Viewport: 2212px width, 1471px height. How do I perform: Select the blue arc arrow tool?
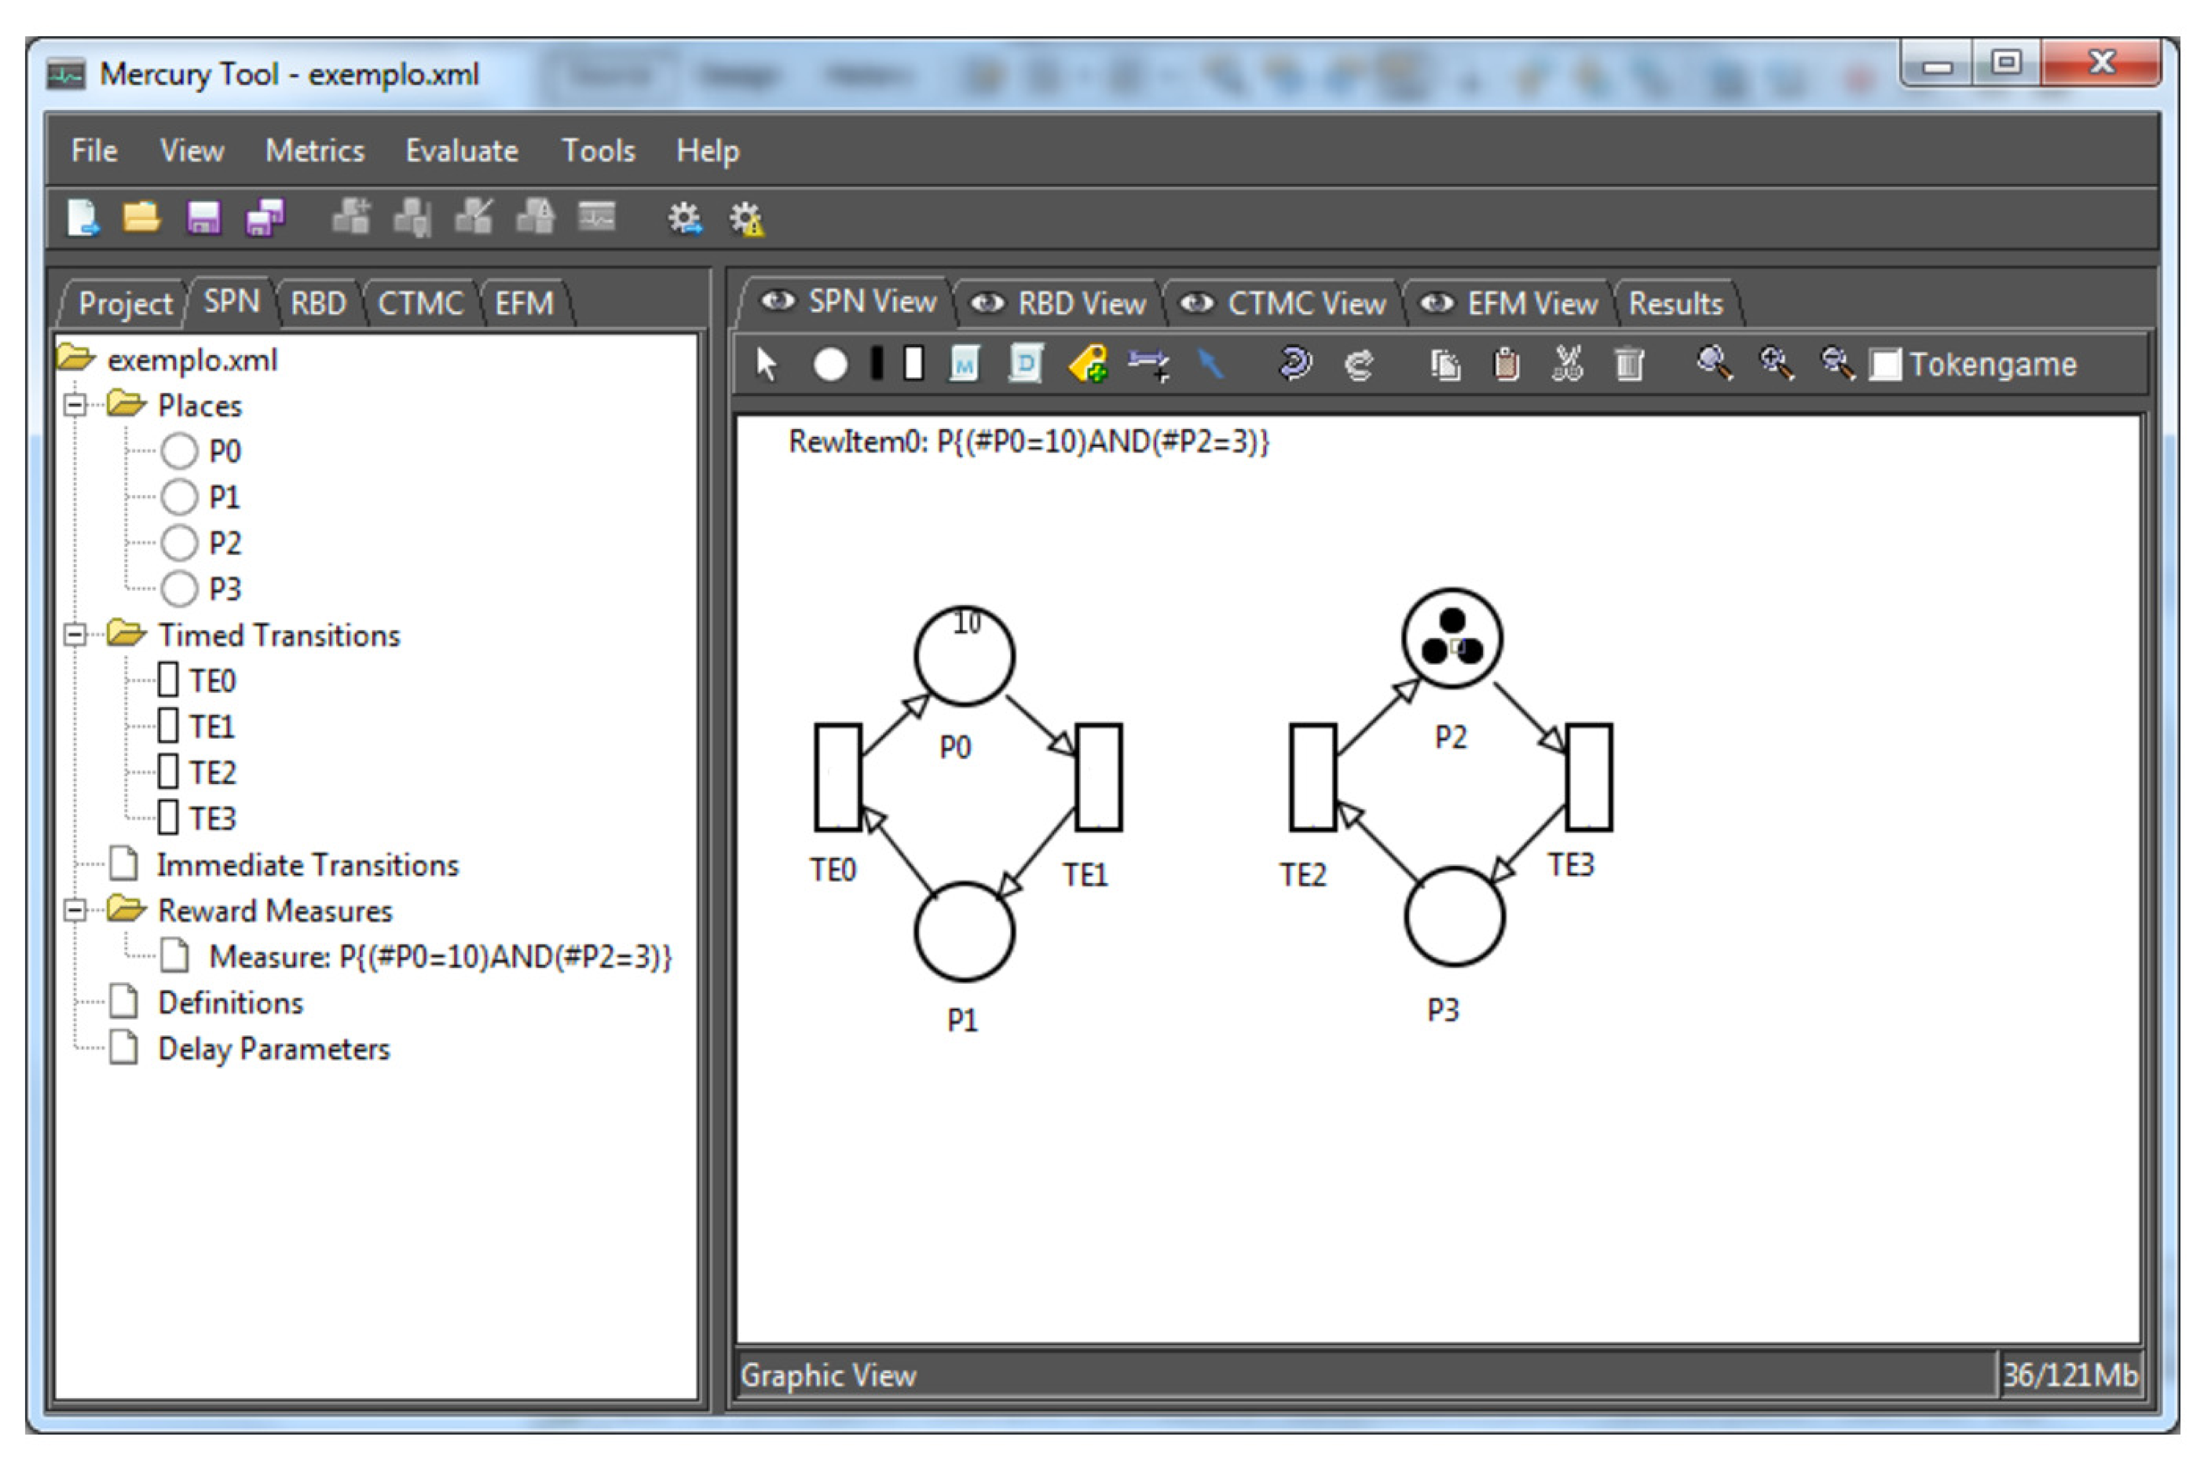coord(1210,364)
